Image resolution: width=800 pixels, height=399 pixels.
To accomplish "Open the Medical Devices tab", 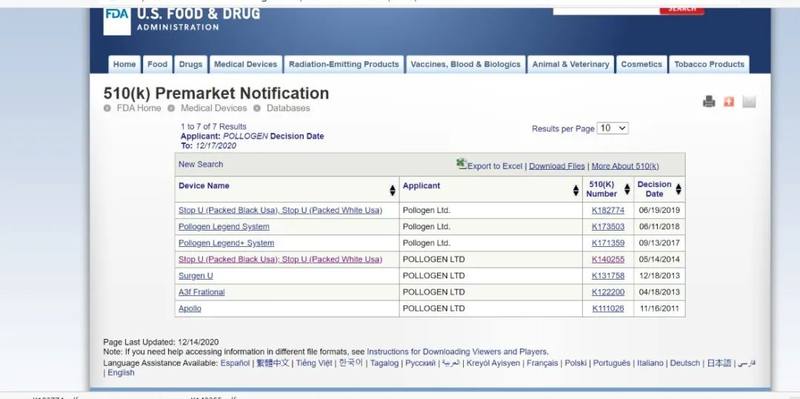I will (x=245, y=64).
